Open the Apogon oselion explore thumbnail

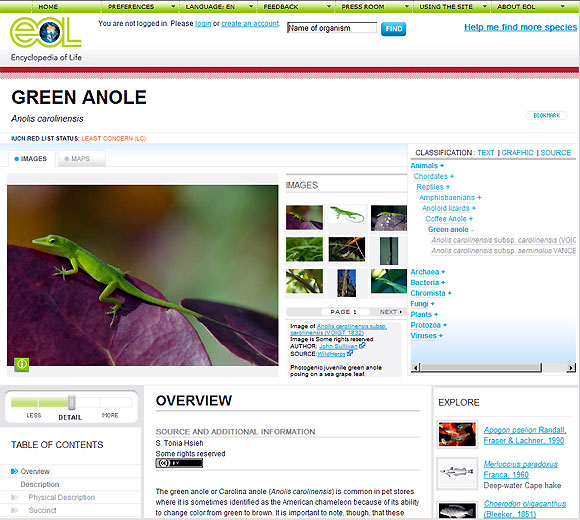(x=457, y=434)
